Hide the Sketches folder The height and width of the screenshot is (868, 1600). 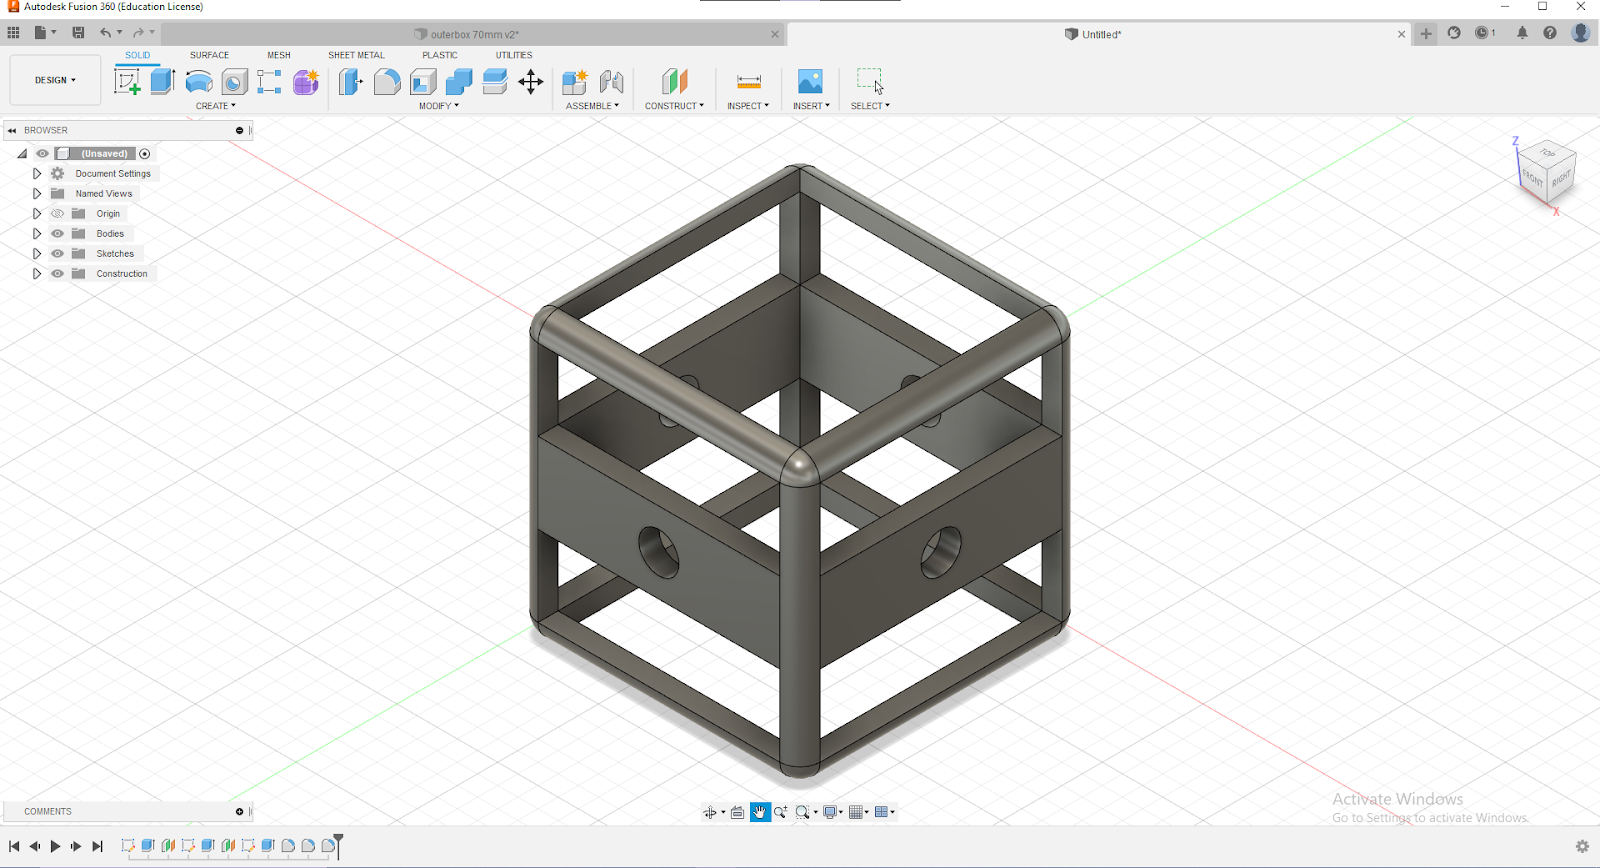(57, 254)
